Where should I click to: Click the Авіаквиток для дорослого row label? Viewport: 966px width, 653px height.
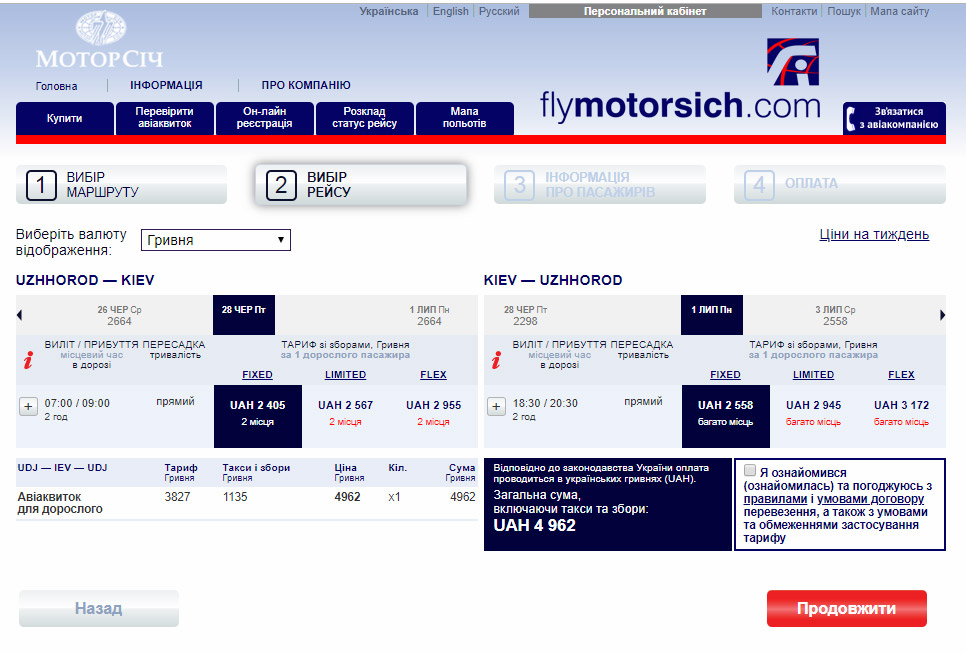[60, 503]
